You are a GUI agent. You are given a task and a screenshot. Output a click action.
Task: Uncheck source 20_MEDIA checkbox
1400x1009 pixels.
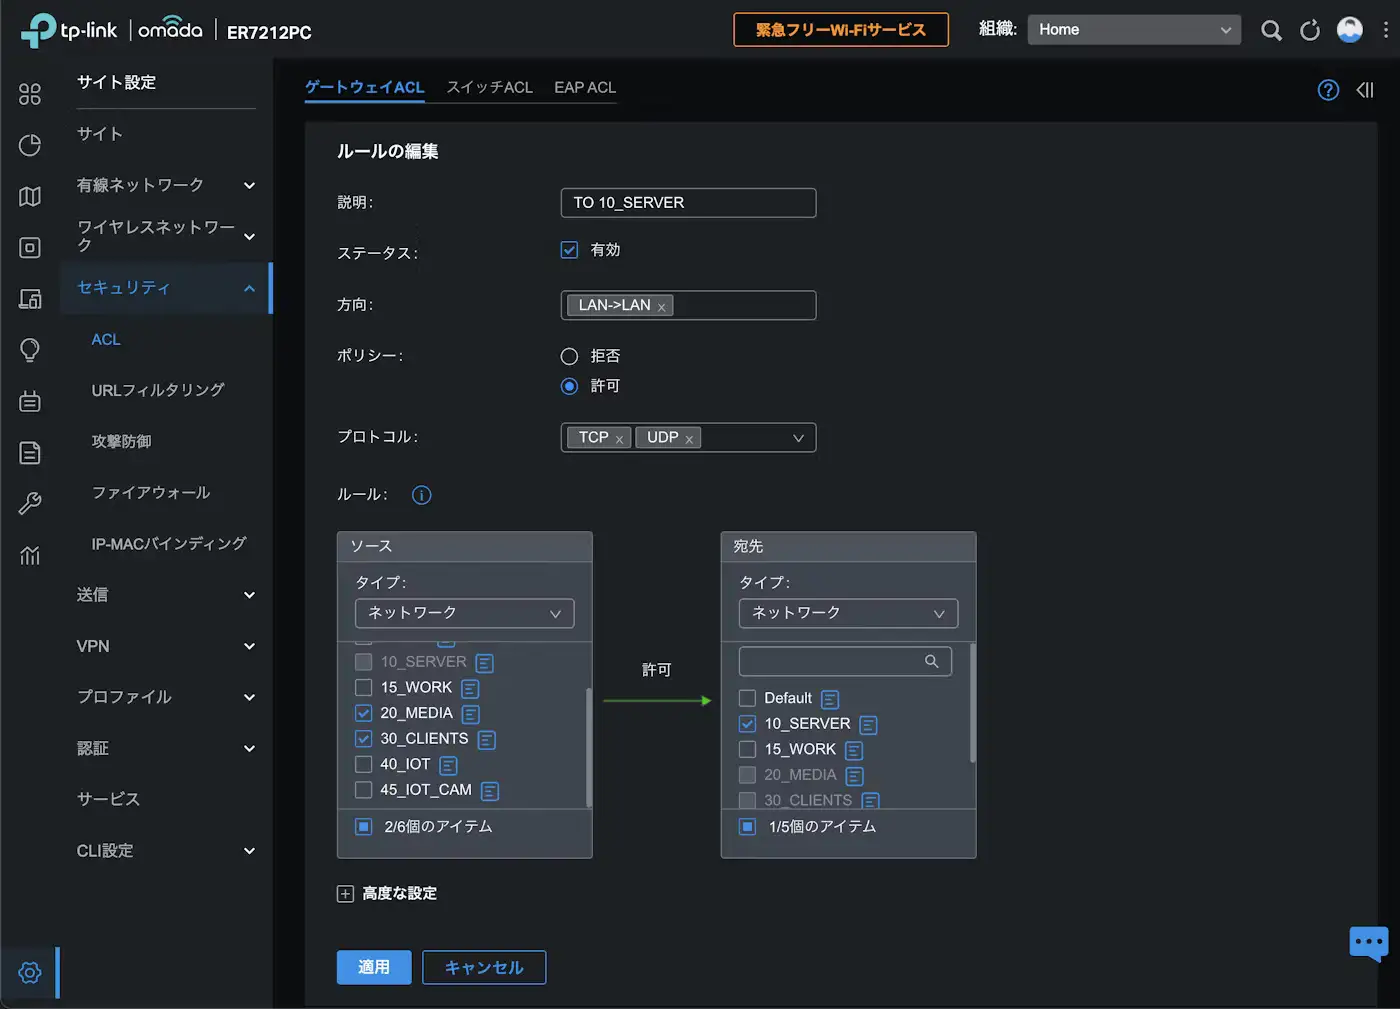click(364, 713)
